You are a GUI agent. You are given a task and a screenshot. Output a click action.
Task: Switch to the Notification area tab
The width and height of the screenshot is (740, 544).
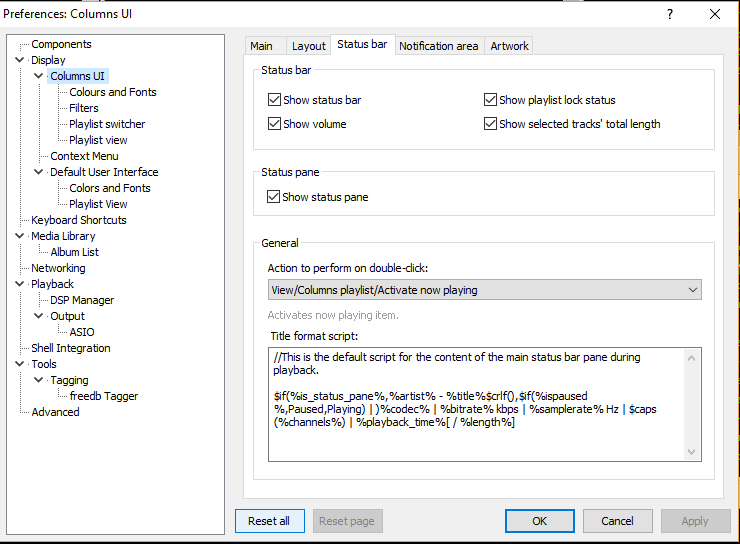[438, 45]
